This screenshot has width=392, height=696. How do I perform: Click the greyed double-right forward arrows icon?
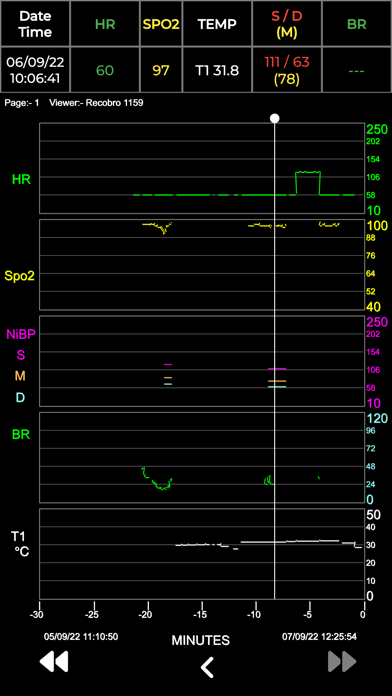point(342,662)
